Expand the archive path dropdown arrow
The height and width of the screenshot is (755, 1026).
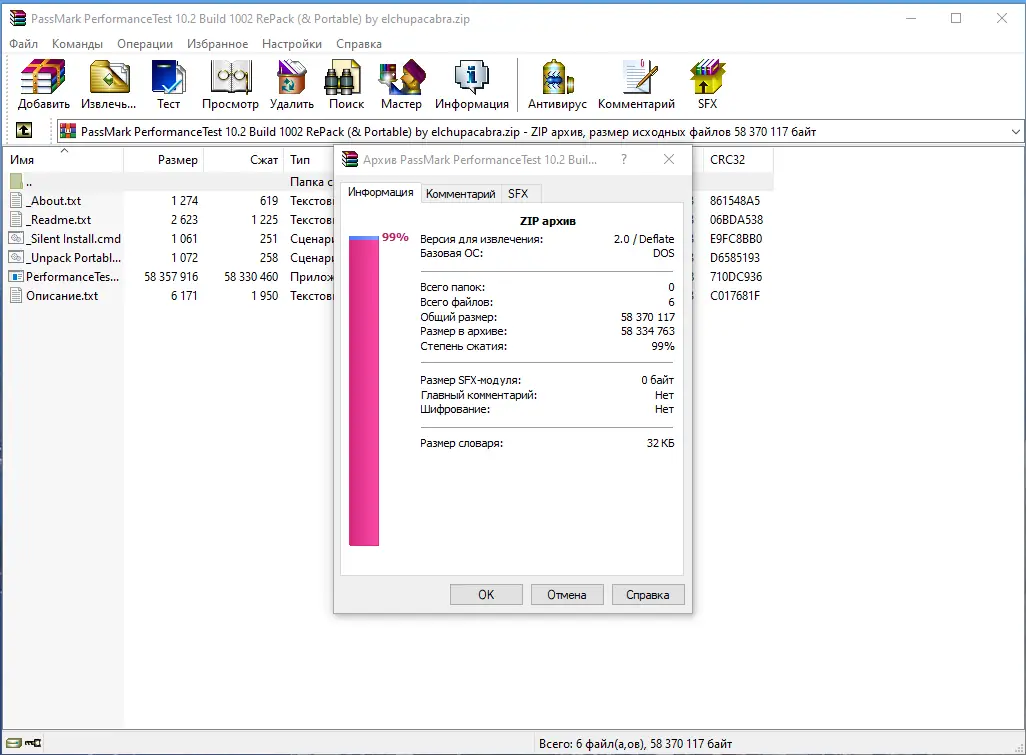1016,132
